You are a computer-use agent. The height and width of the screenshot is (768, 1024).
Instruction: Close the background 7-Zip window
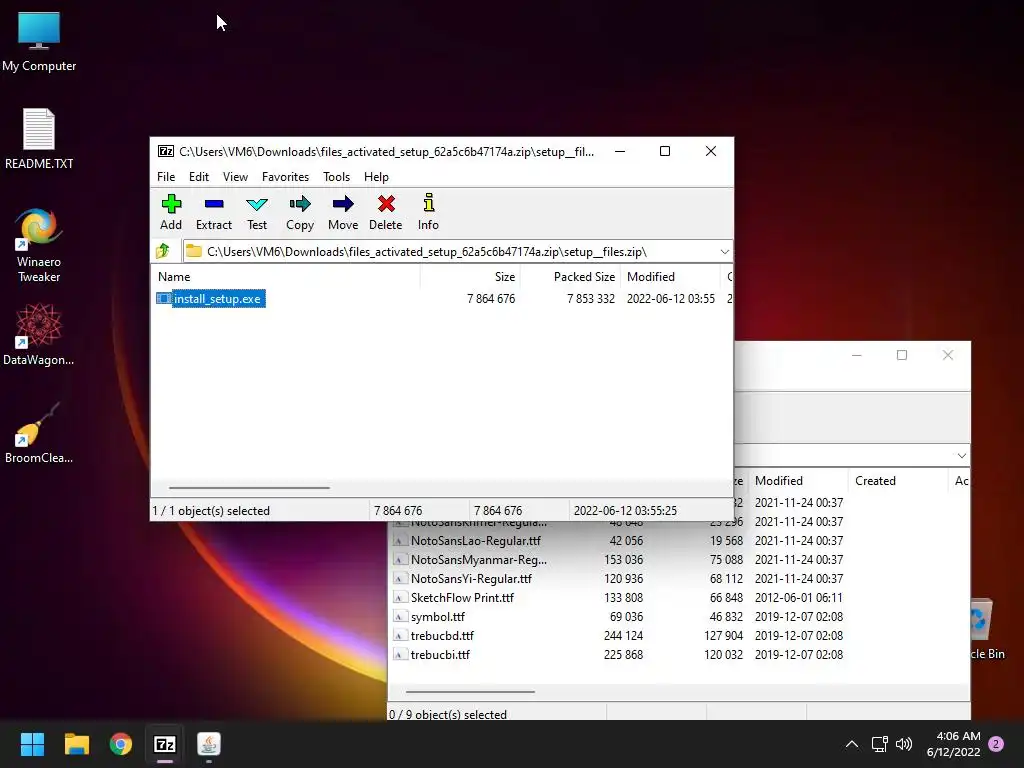coord(948,355)
